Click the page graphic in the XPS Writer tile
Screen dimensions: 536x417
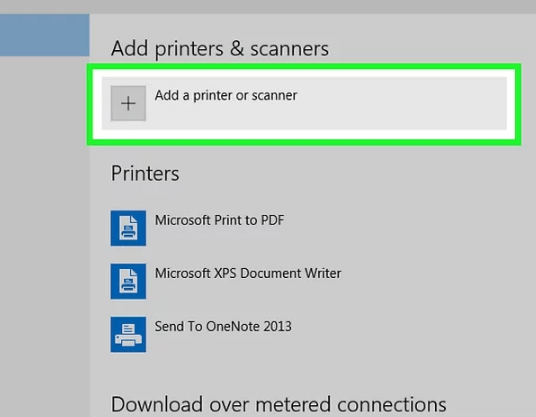pos(128,281)
